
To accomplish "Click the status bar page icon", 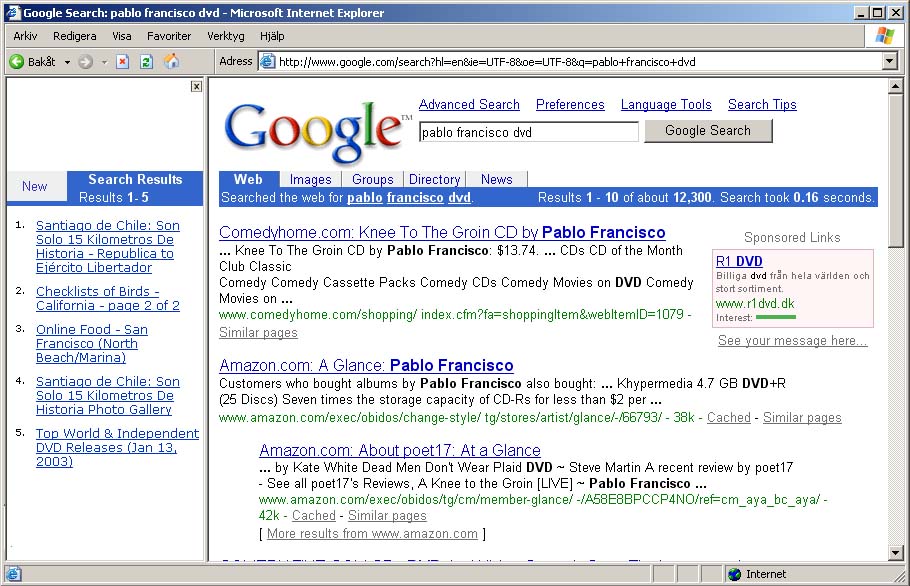I will [14, 574].
